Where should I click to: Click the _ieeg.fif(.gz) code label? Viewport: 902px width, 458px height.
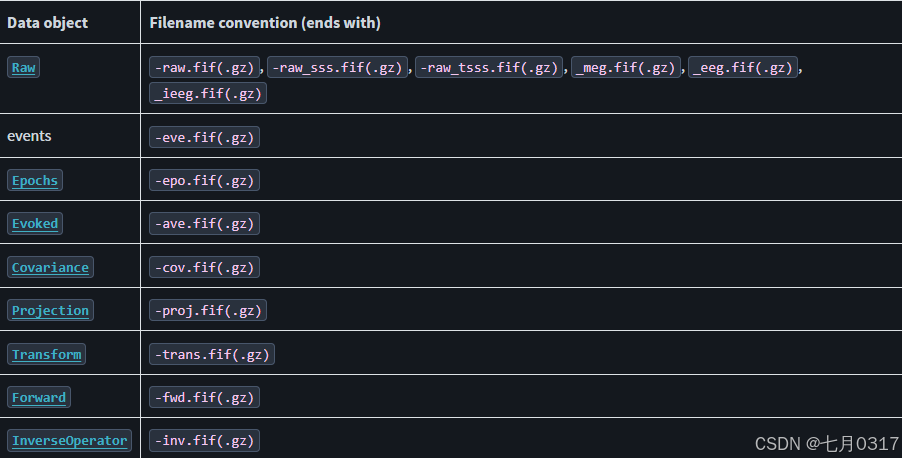tap(208, 93)
